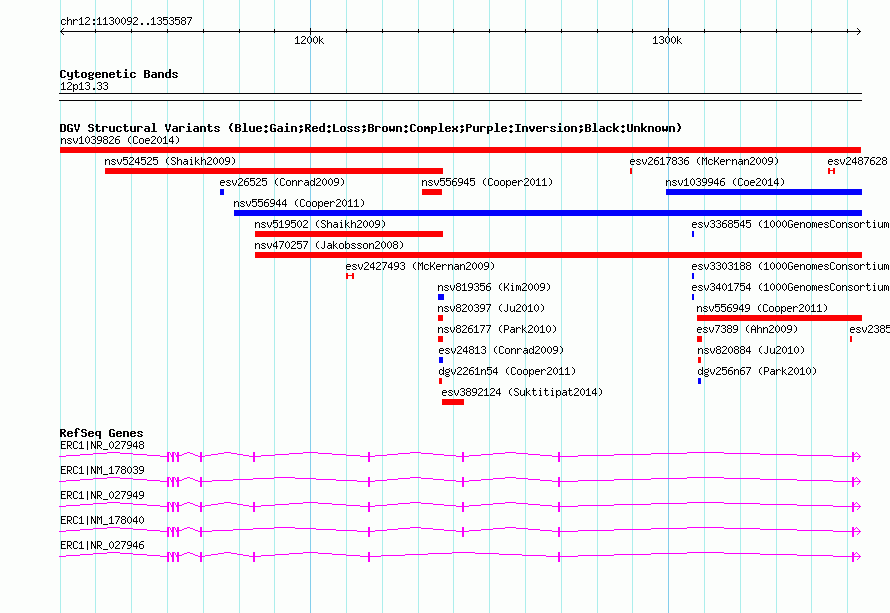The height and width of the screenshot is (613, 890).
Task: Click the ruler's left arrowhead
Action: coord(62,31)
